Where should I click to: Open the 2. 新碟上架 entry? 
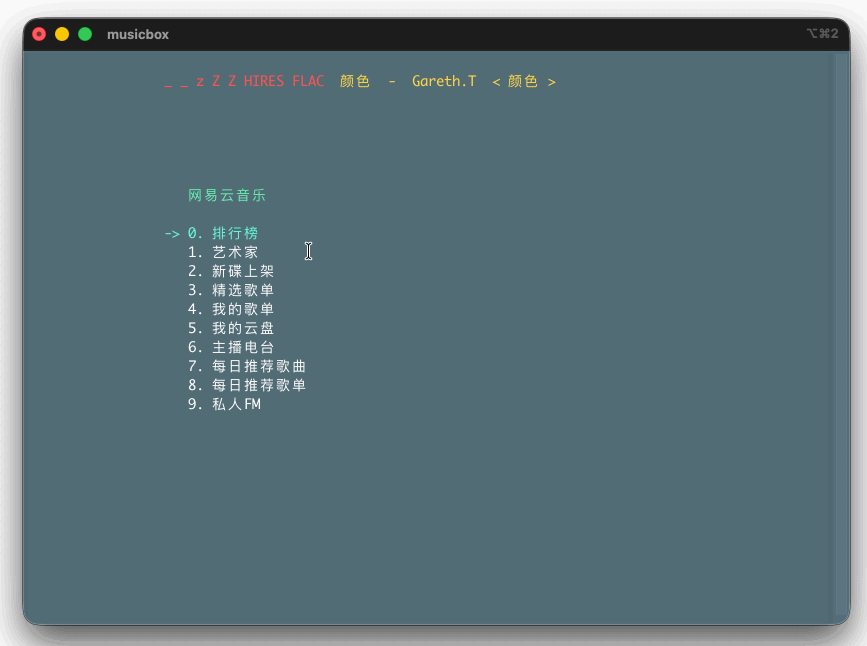click(x=231, y=271)
